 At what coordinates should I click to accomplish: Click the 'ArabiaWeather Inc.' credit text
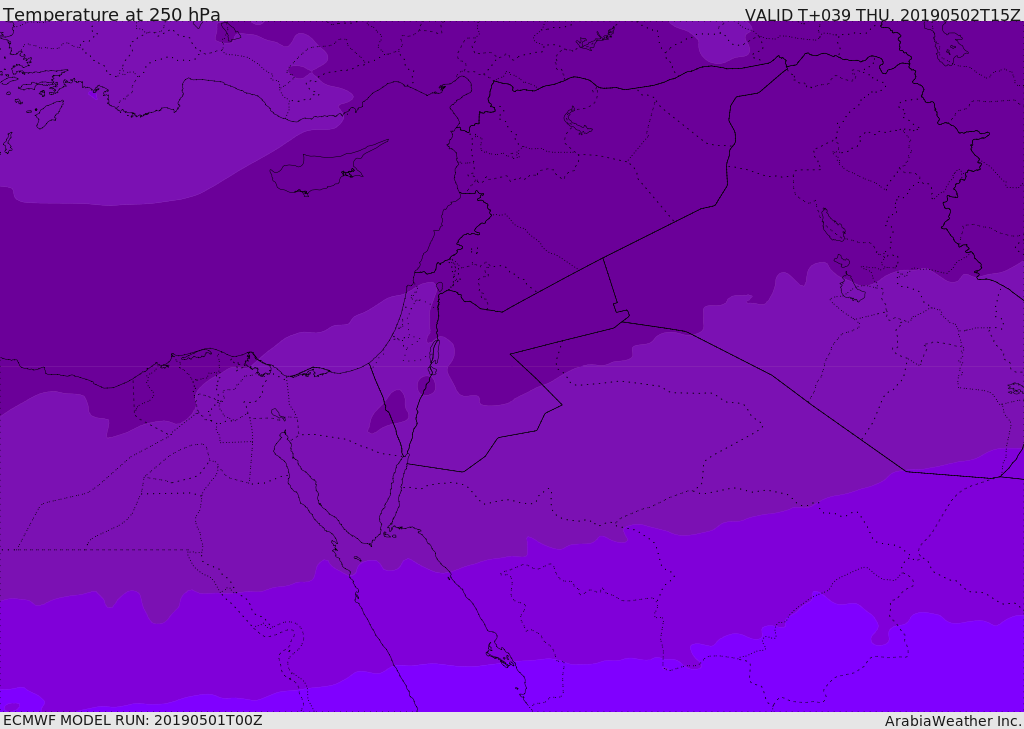[952, 721]
